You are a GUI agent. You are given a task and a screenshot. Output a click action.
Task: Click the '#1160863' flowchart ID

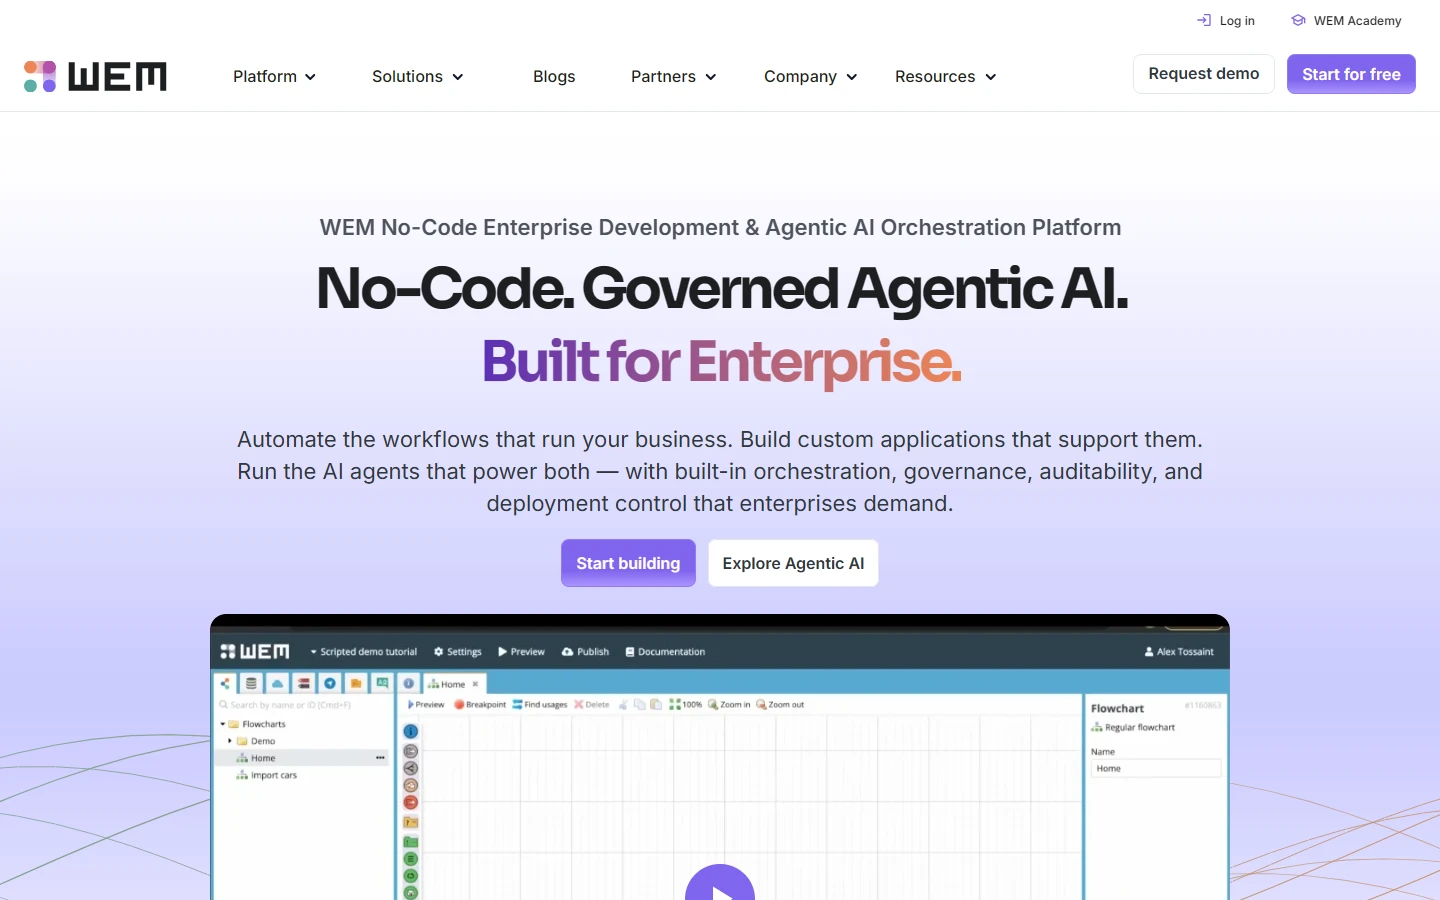(1203, 706)
